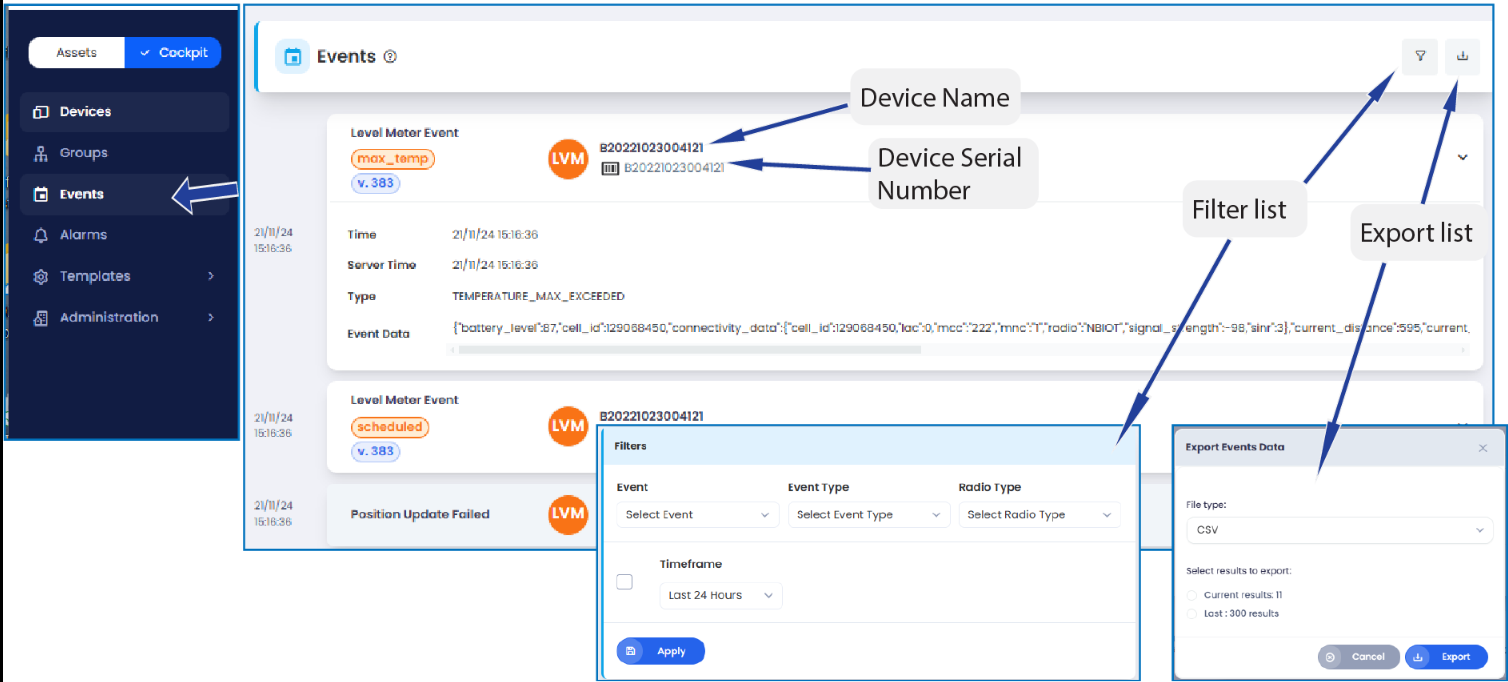Open the Select Radio Type dropdown
1508x682 pixels.
(x=1039, y=515)
